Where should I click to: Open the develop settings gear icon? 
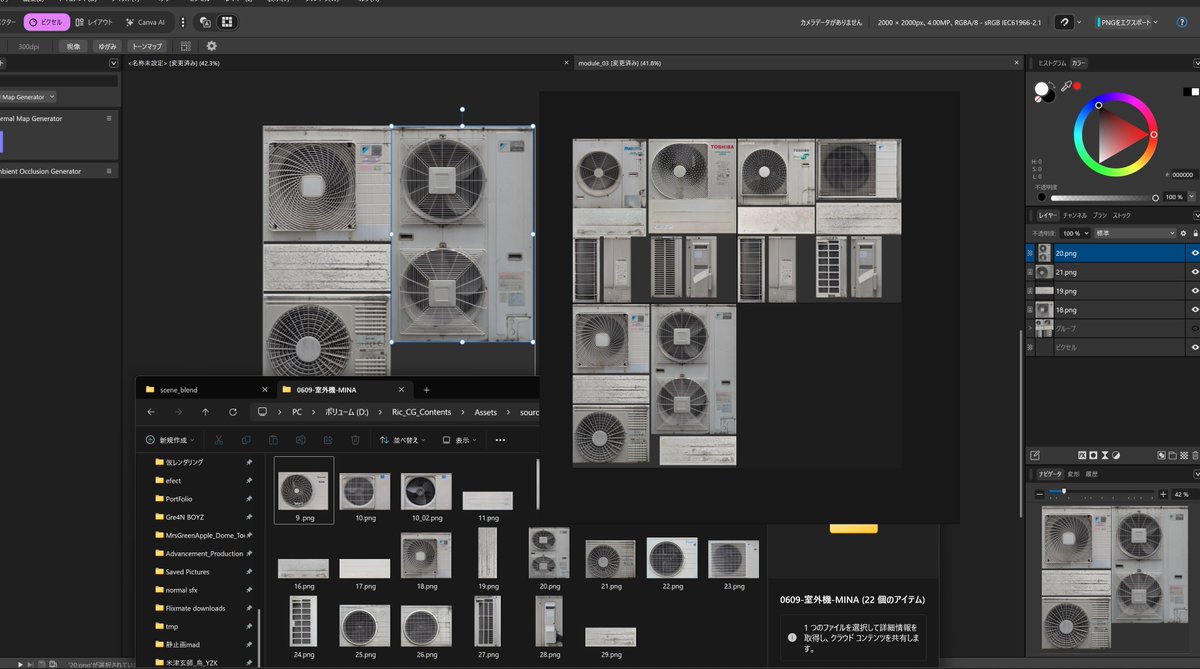click(211, 46)
